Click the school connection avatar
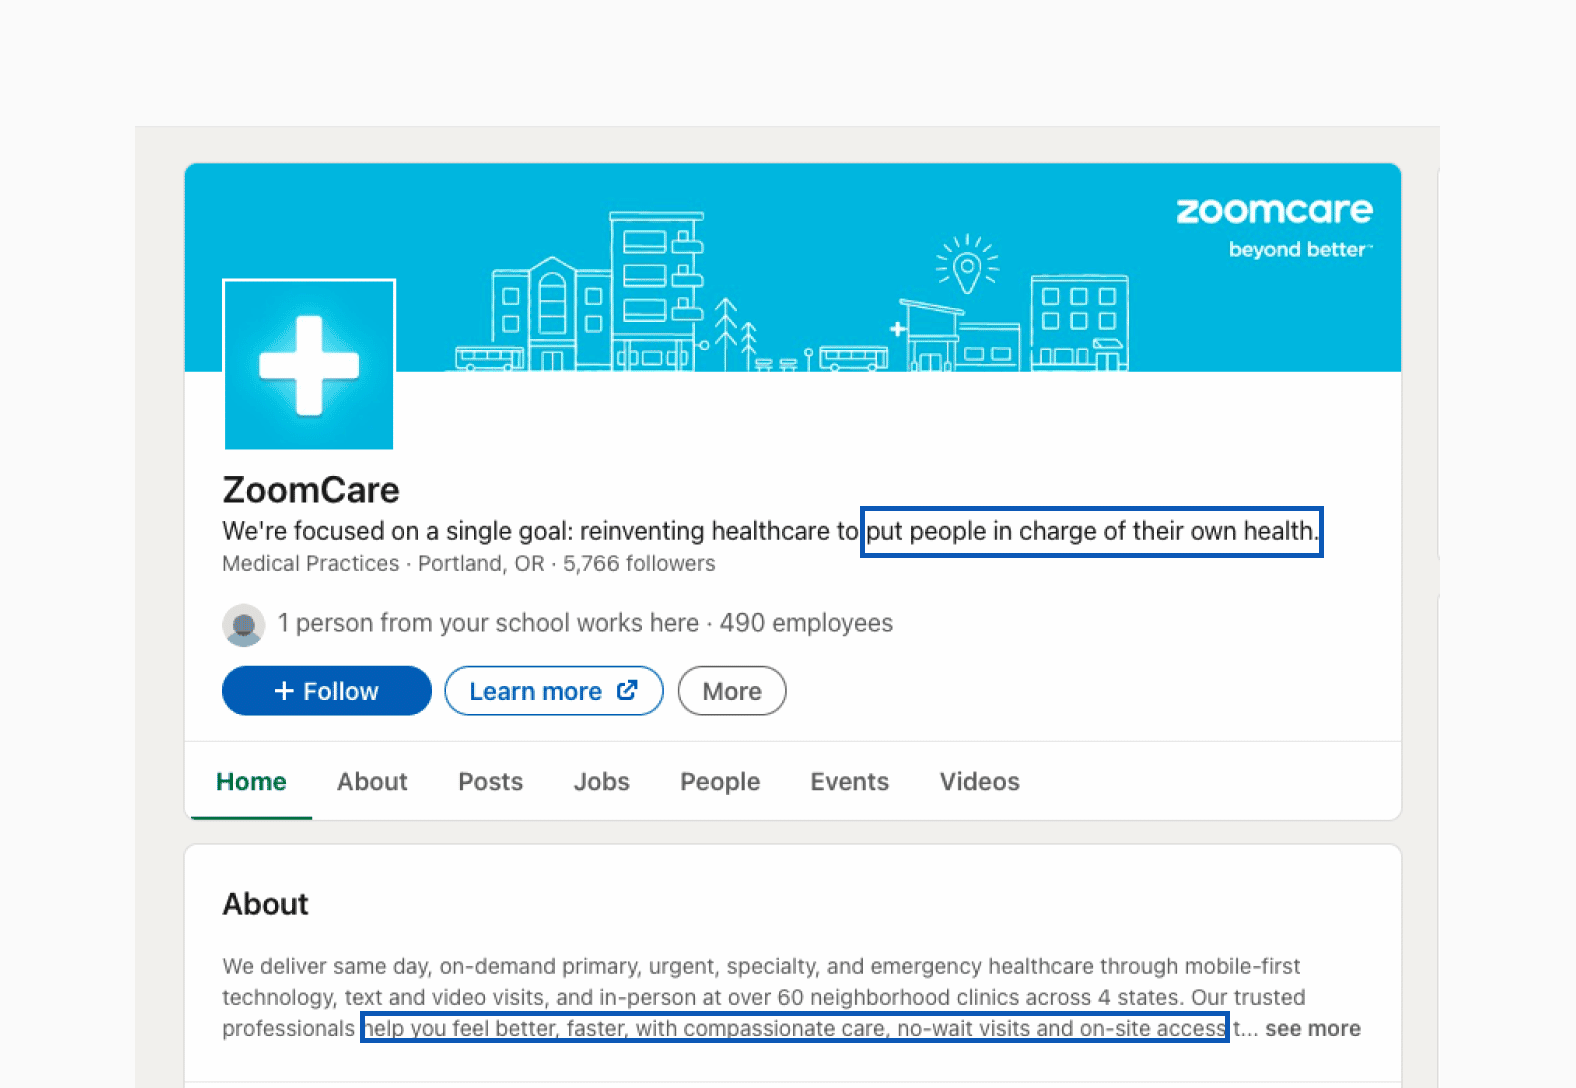 (243, 624)
